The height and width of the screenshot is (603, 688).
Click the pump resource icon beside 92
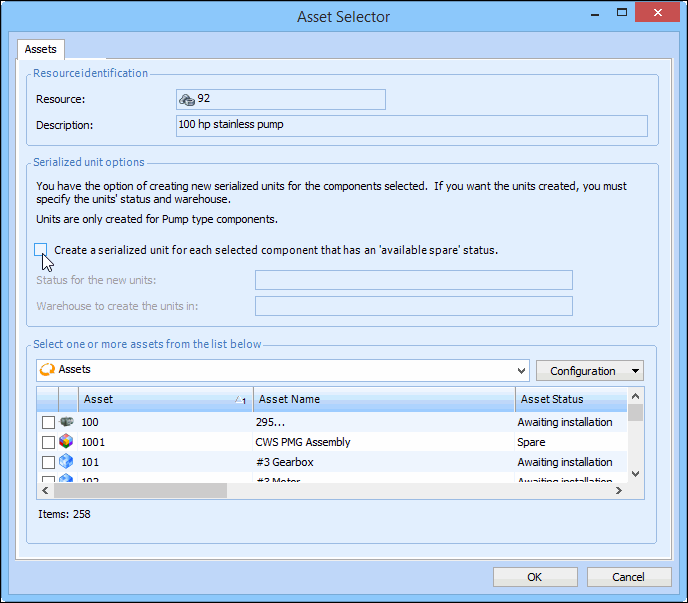(187, 99)
